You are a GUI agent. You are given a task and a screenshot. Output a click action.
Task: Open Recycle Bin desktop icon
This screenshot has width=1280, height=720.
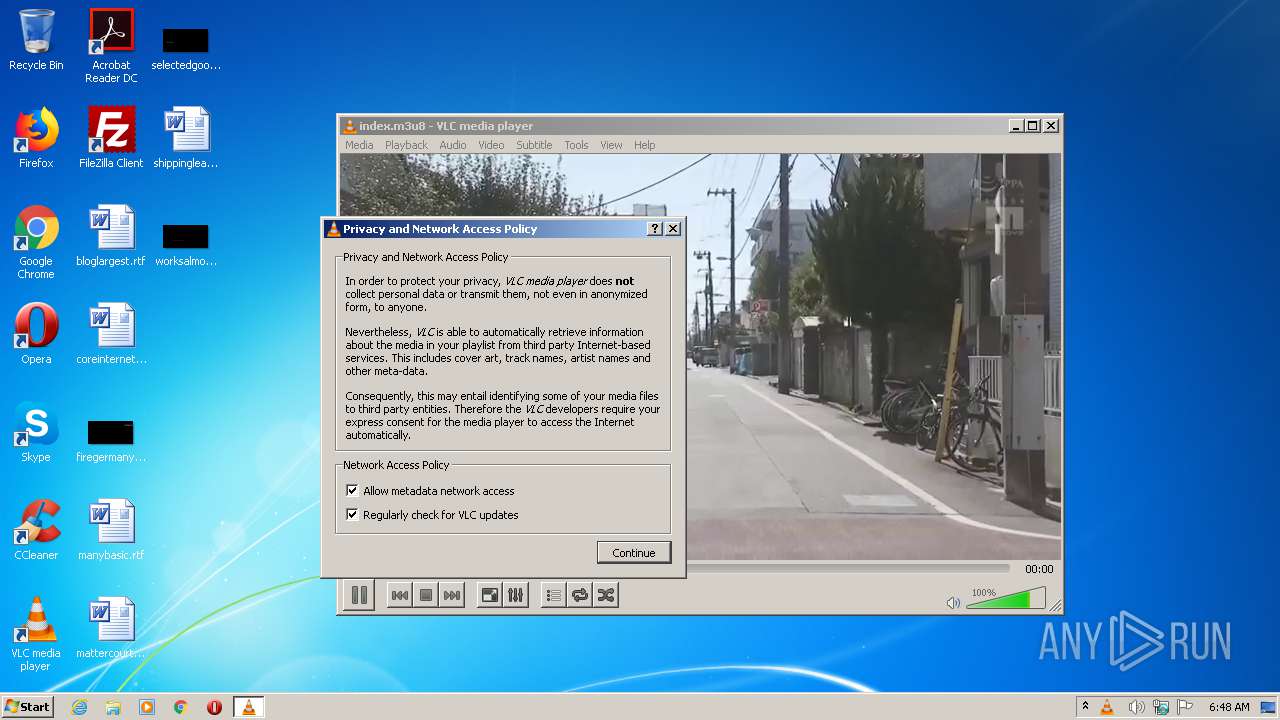(36, 40)
